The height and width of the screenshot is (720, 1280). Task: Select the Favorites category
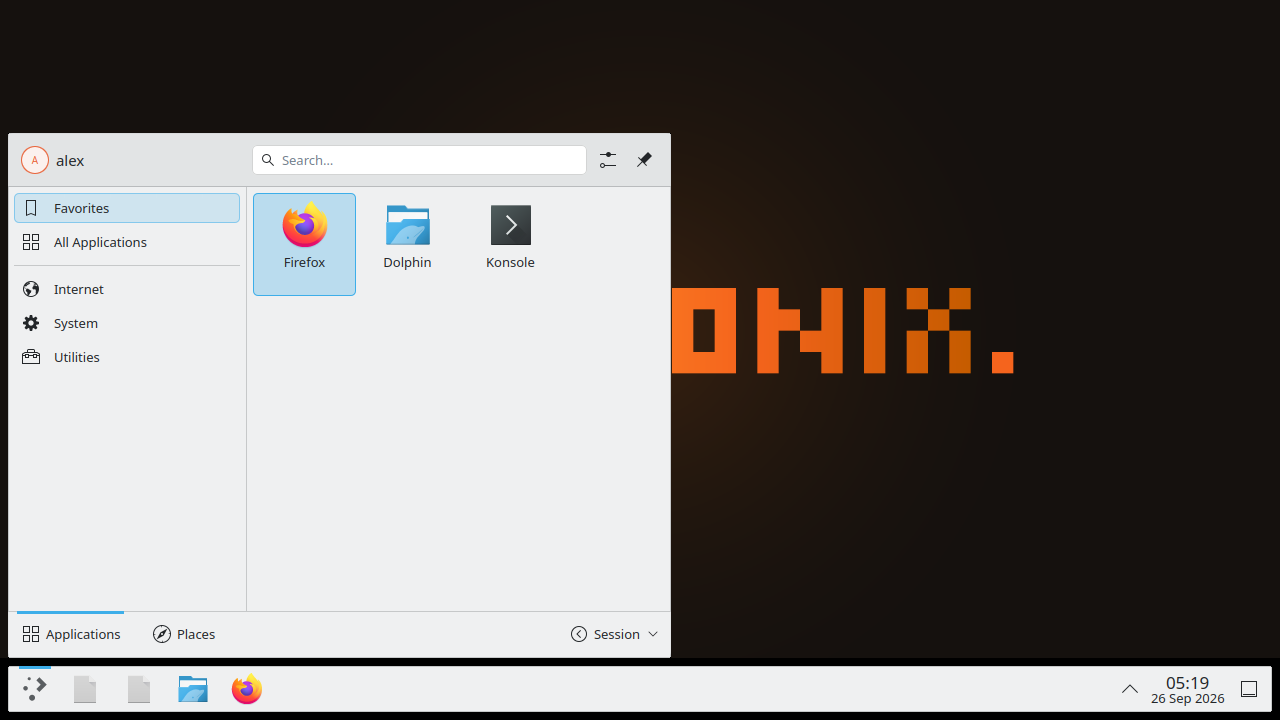127,208
